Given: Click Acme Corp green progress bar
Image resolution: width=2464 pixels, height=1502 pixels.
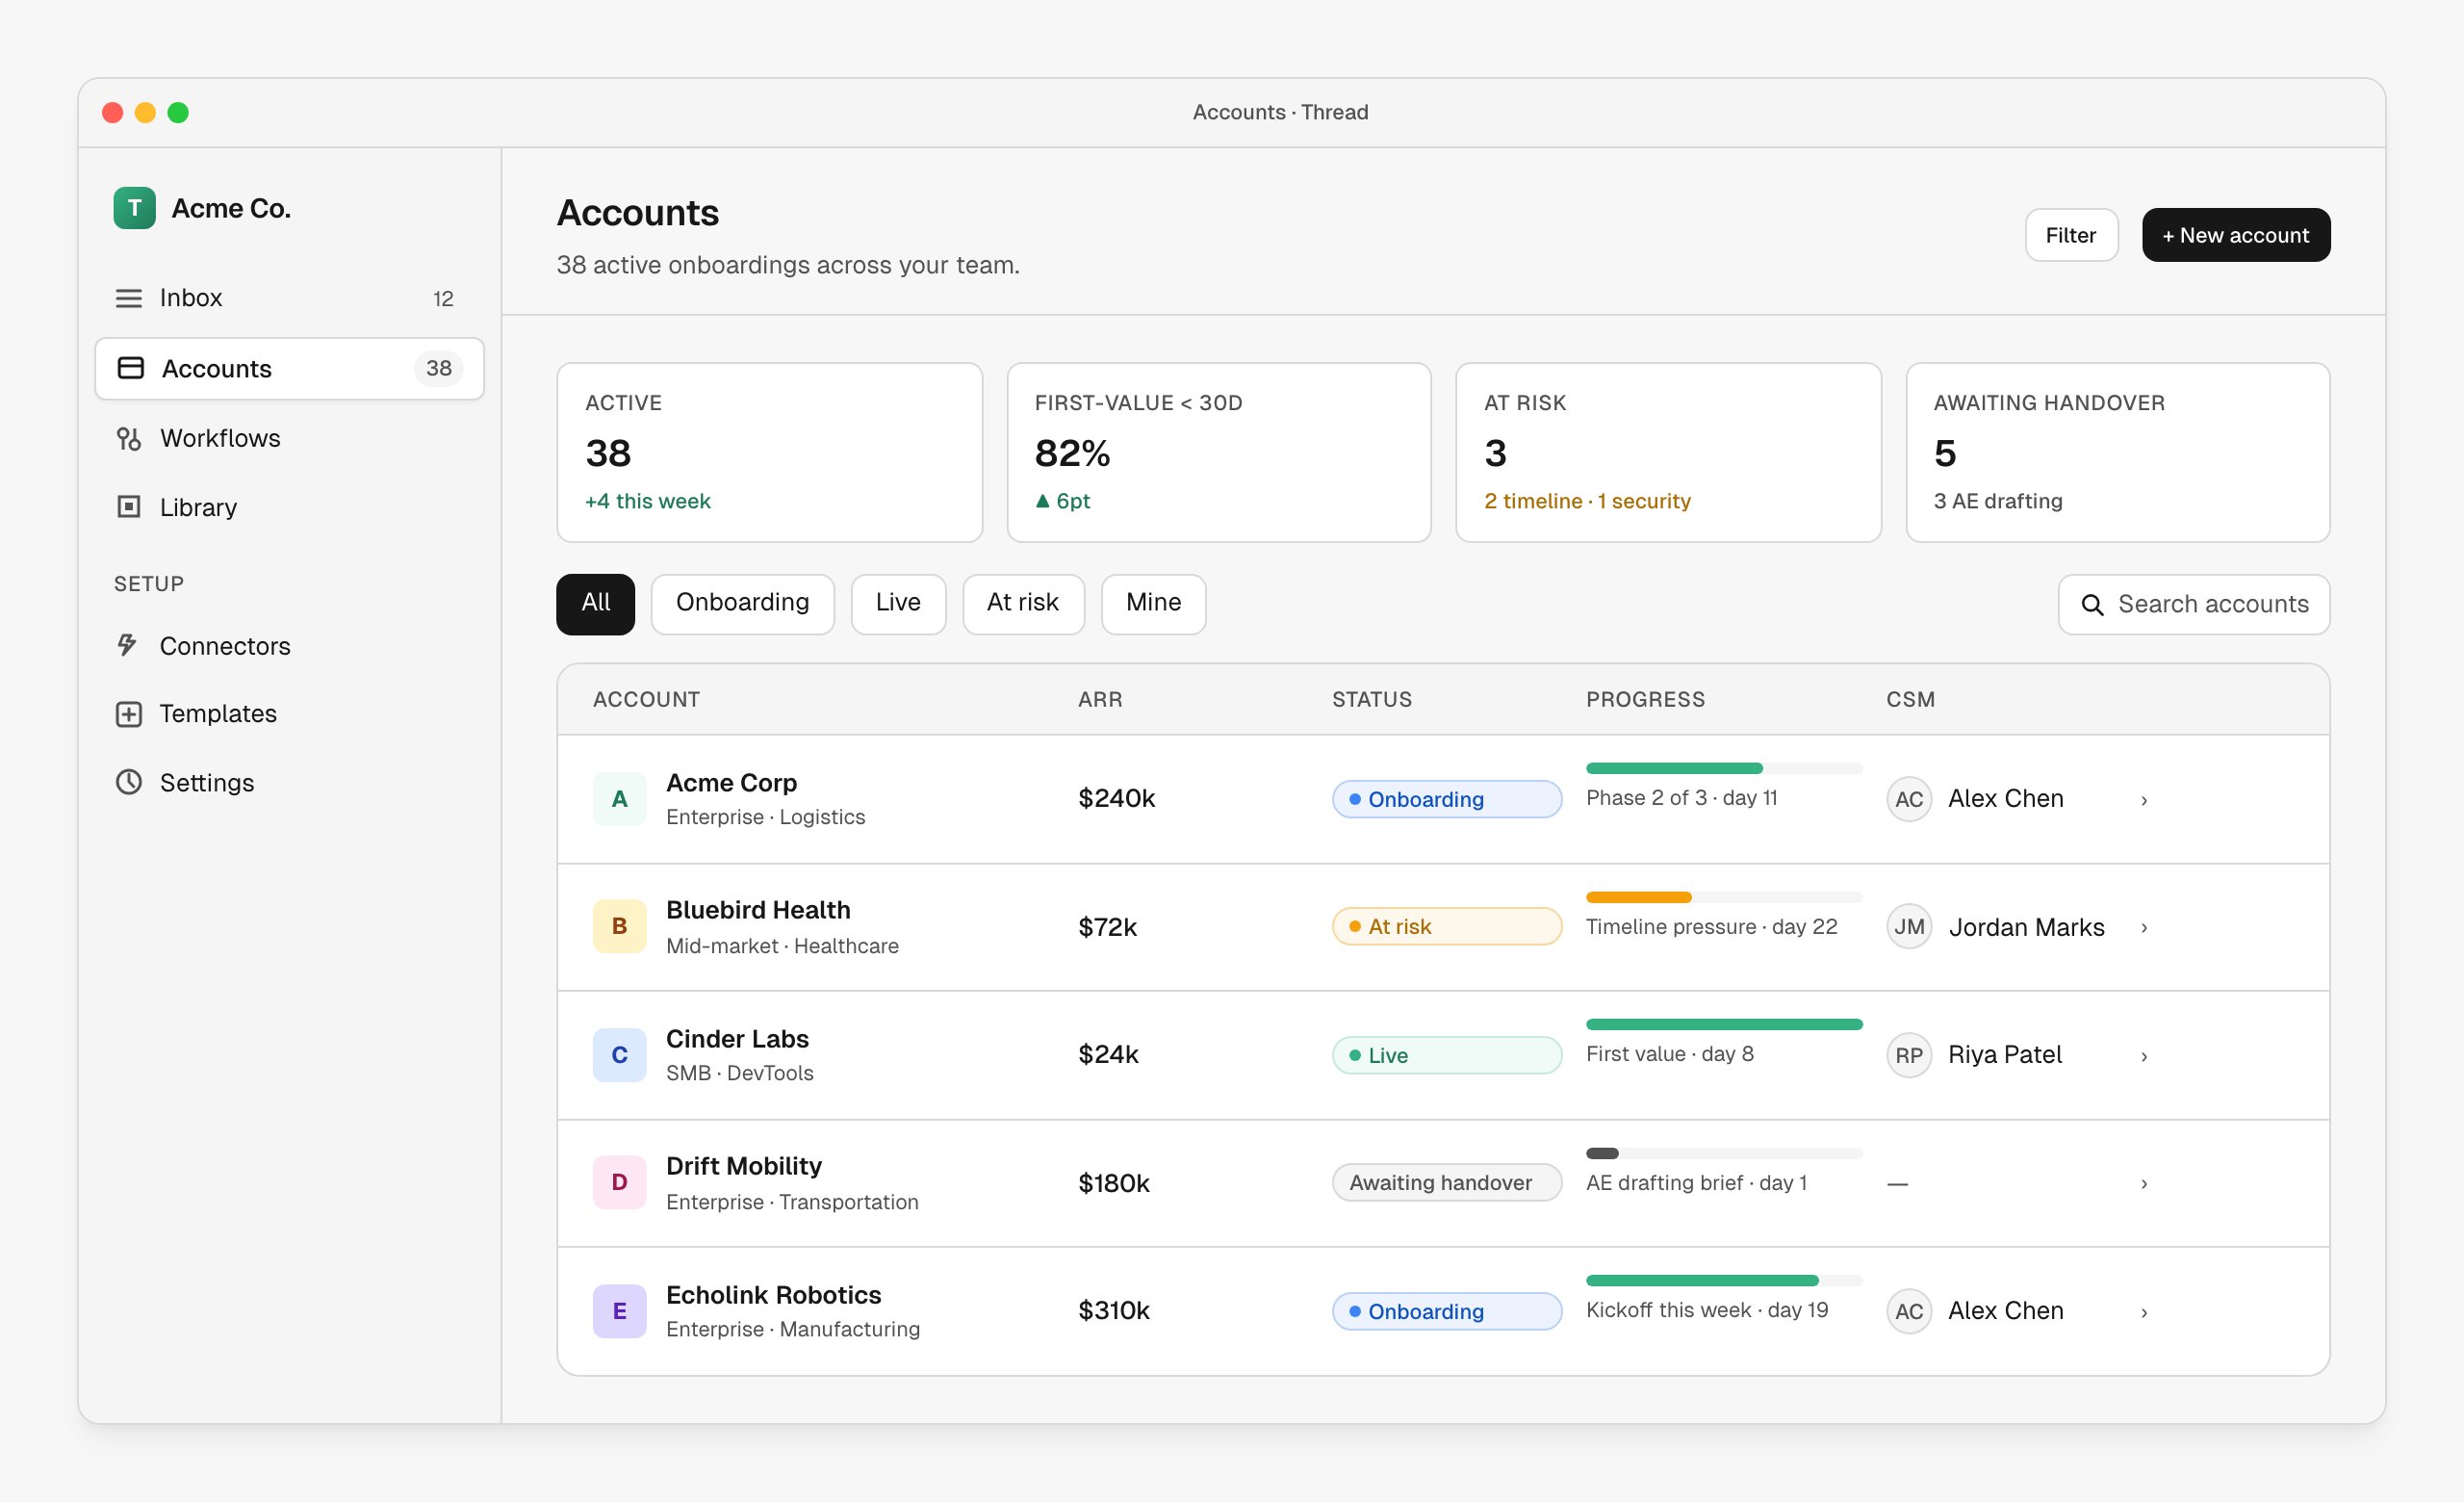Looking at the screenshot, I should coord(1724,768).
